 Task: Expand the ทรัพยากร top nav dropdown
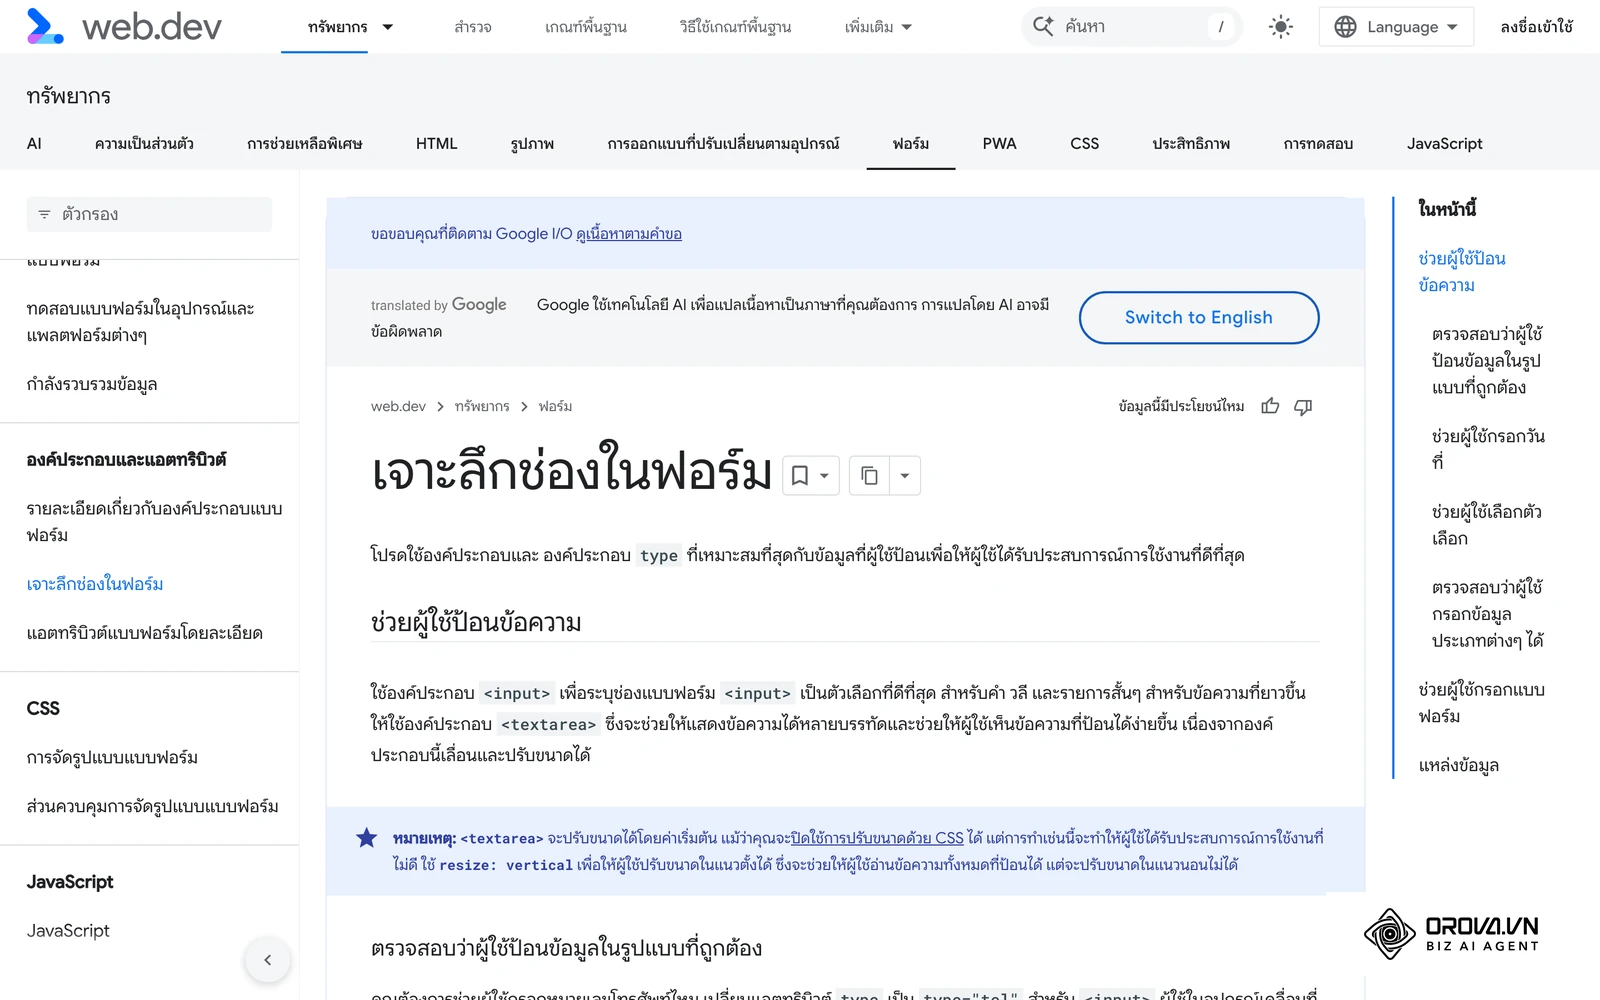click(x=388, y=27)
